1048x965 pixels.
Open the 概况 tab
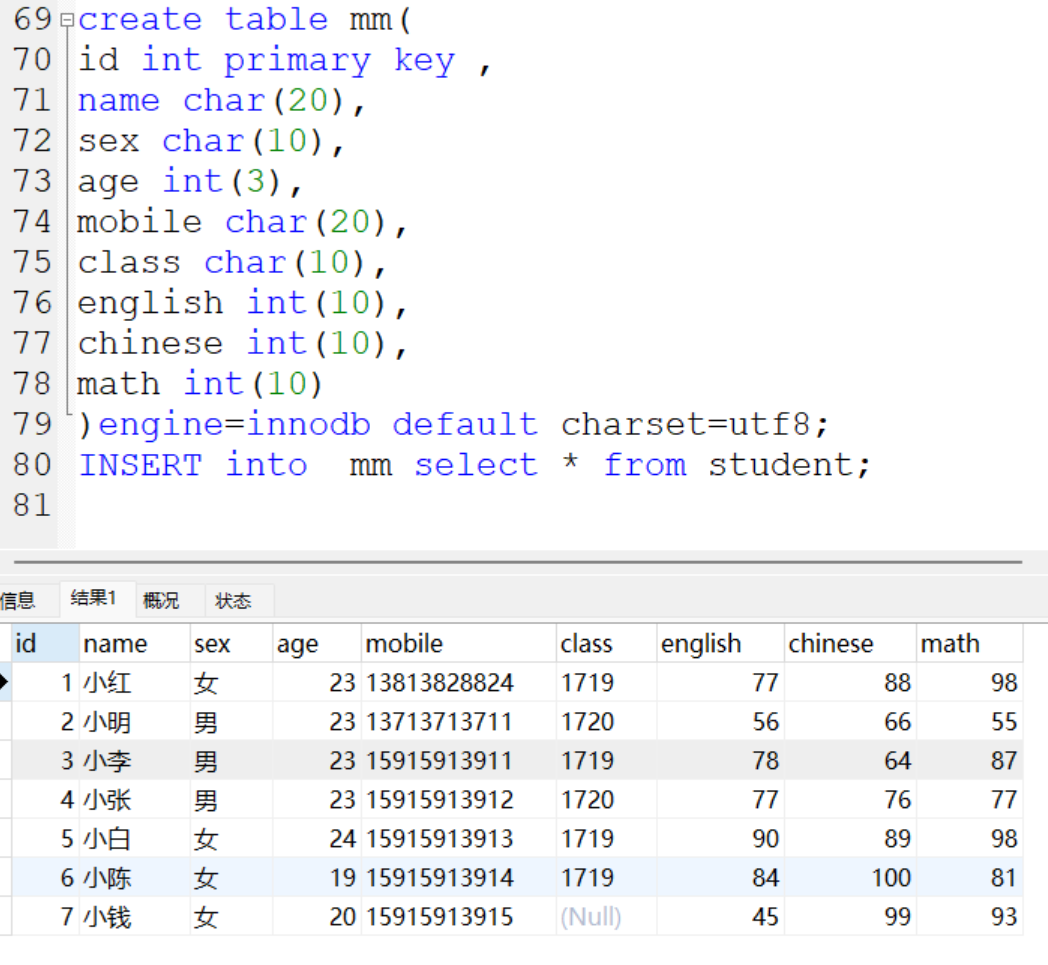pyautogui.click(x=161, y=600)
